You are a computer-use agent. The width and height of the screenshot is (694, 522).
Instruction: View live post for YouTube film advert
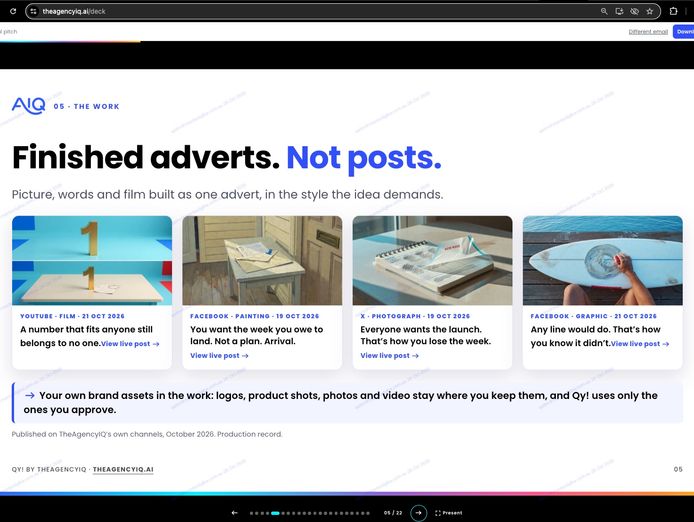130,344
